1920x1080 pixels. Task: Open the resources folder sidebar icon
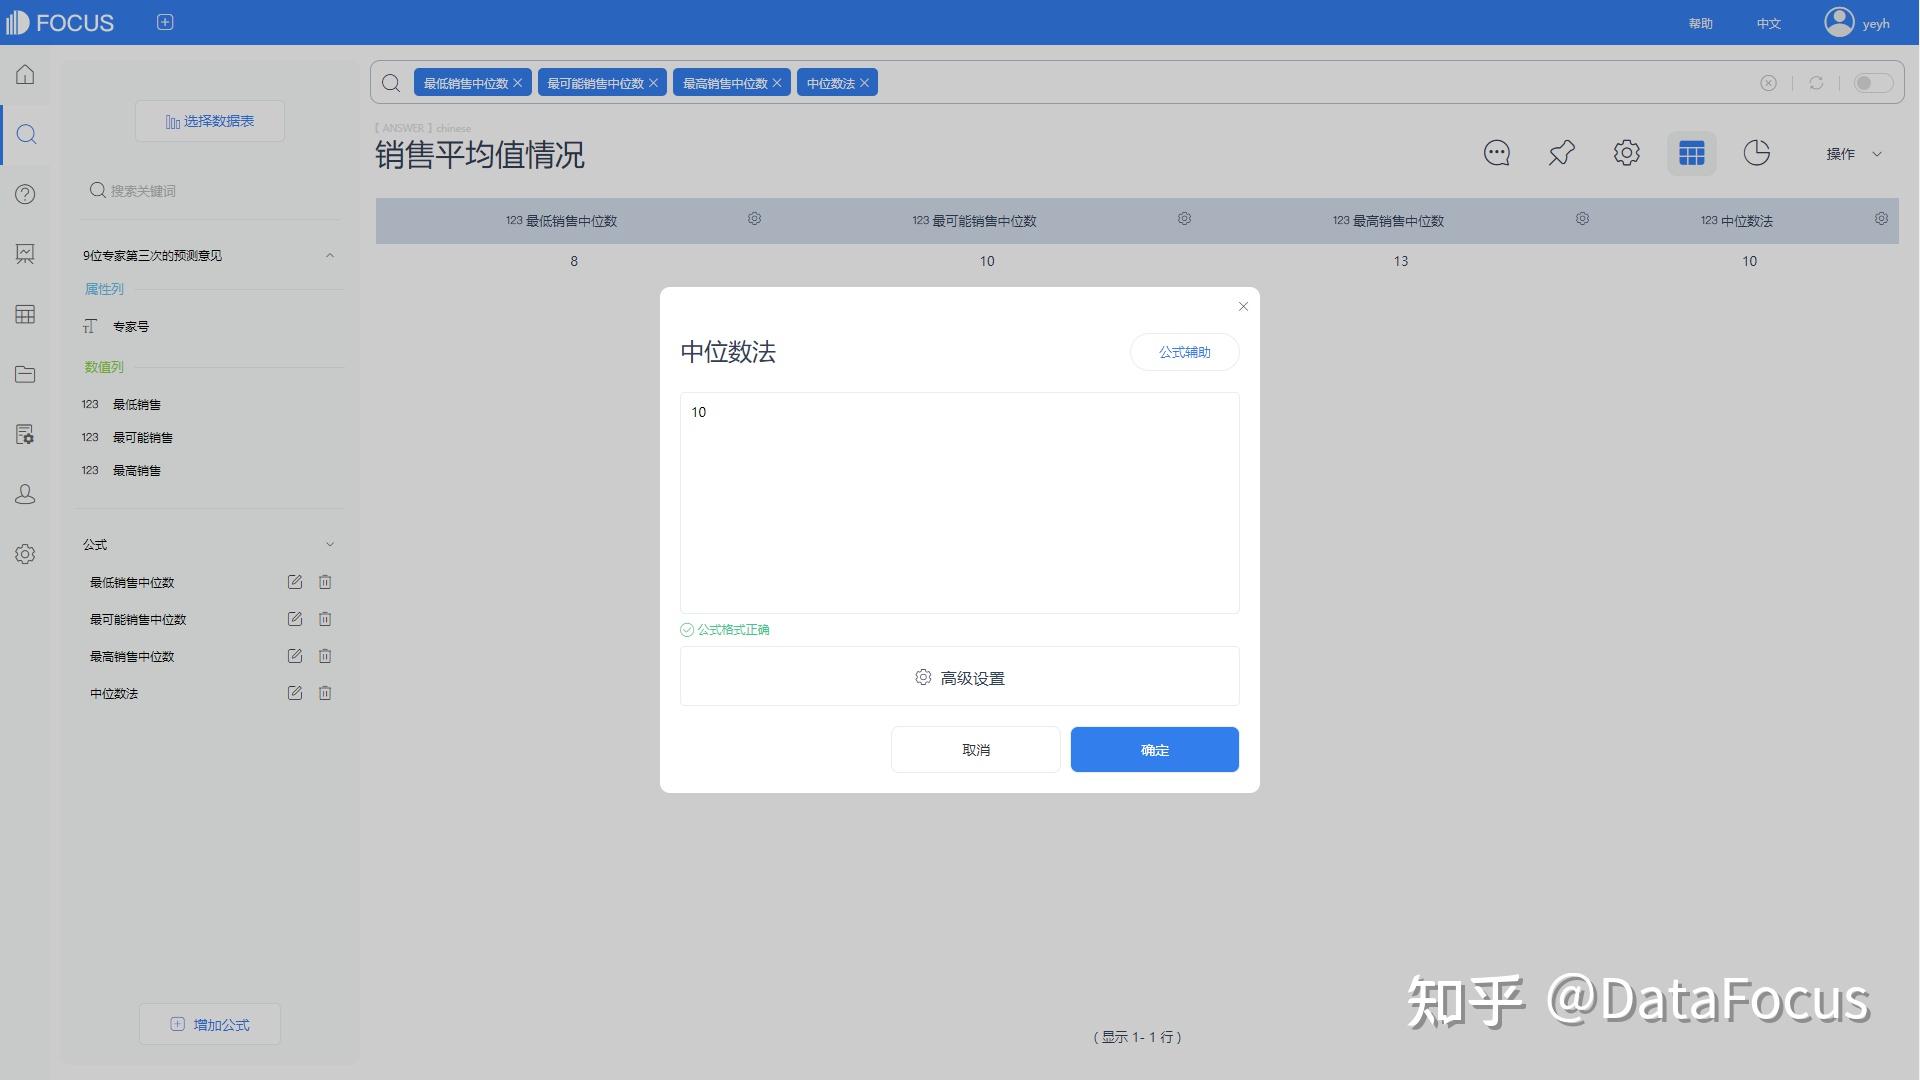click(25, 374)
